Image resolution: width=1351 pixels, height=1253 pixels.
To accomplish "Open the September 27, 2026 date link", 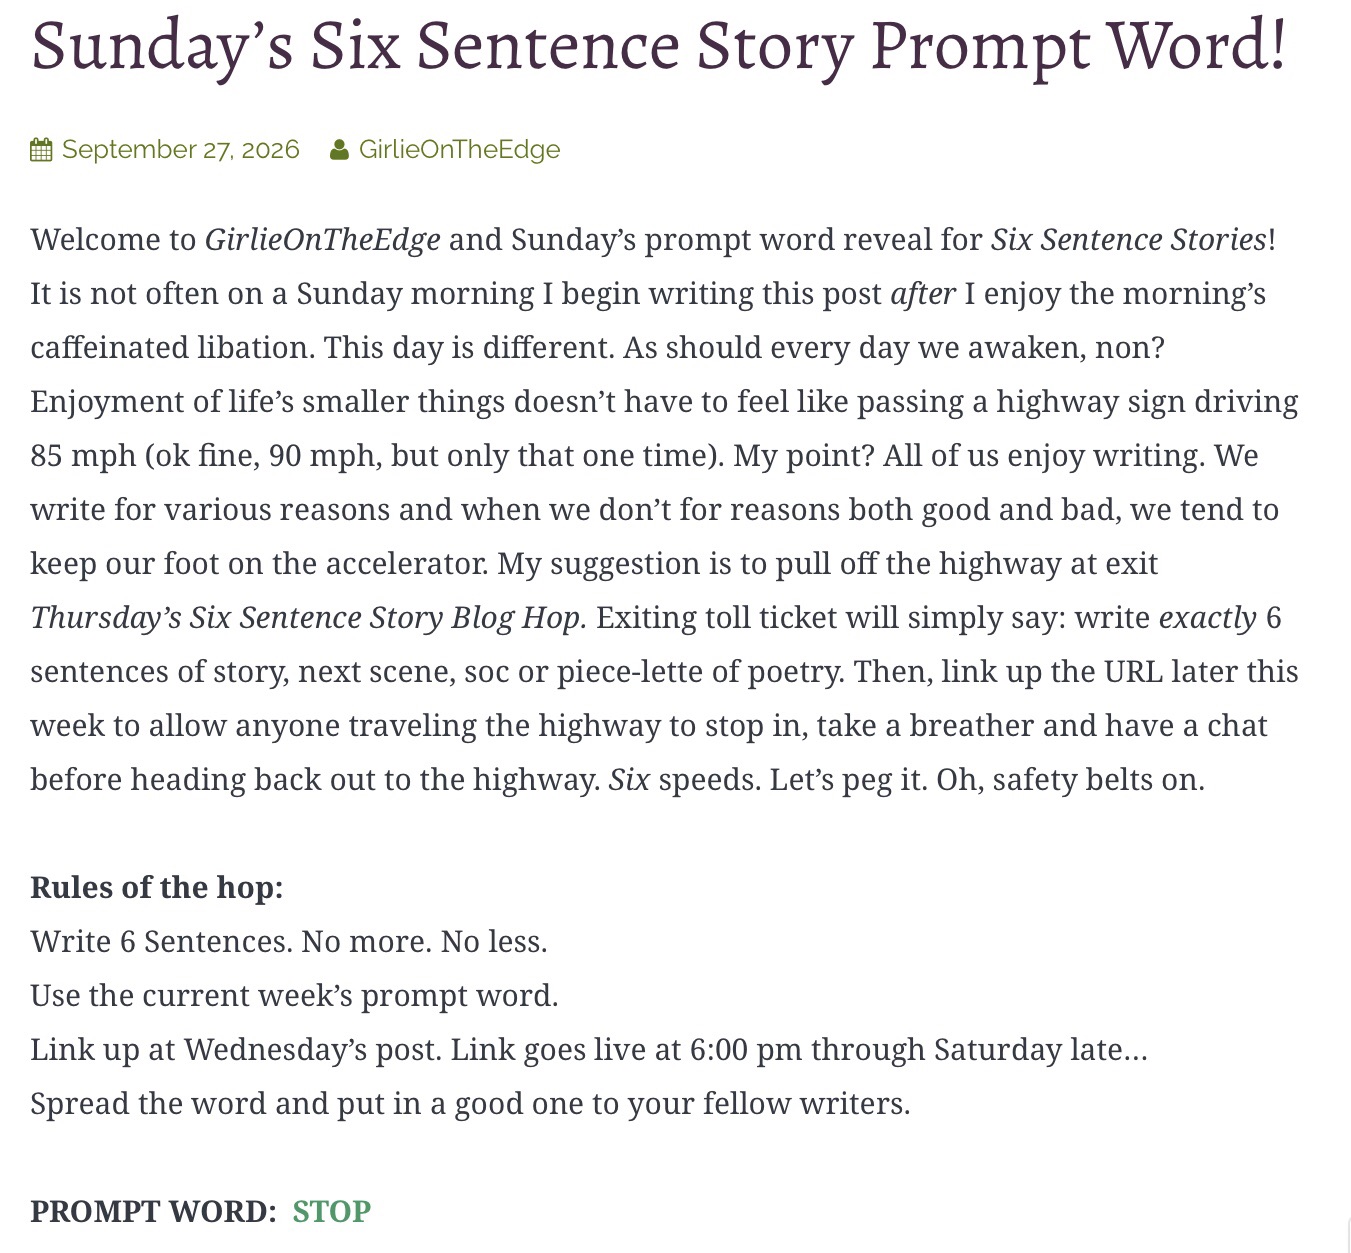I will coord(181,149).
